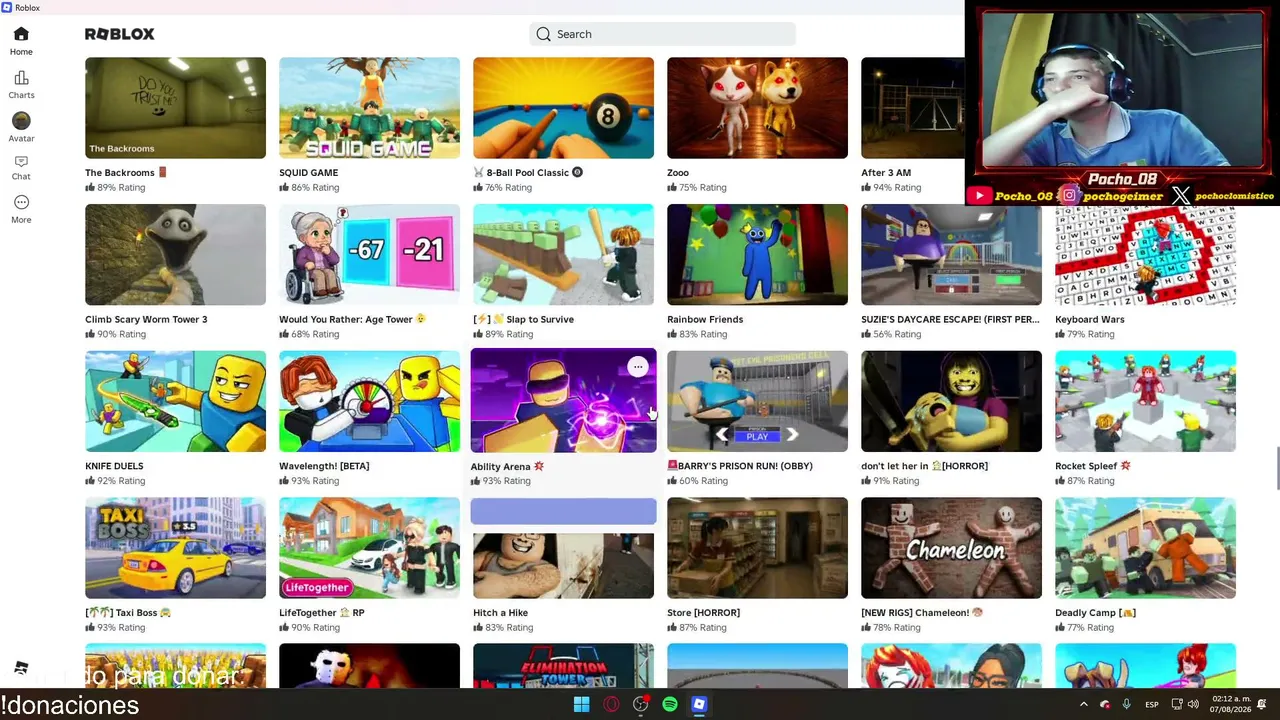Open Charts from the sidebar
This screenshot has height=720, width=1280.
(x=21, y=84)
